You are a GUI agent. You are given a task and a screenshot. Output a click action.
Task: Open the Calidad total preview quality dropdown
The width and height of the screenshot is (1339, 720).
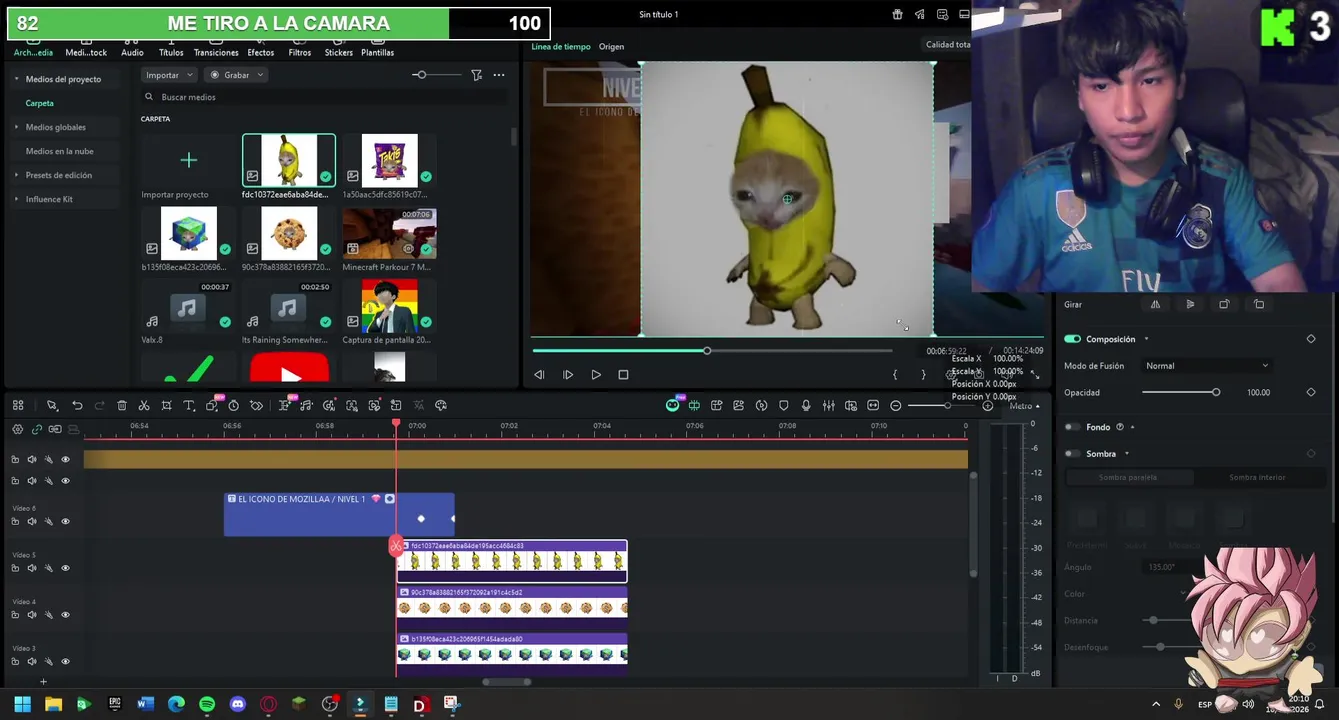click(947, 45)
